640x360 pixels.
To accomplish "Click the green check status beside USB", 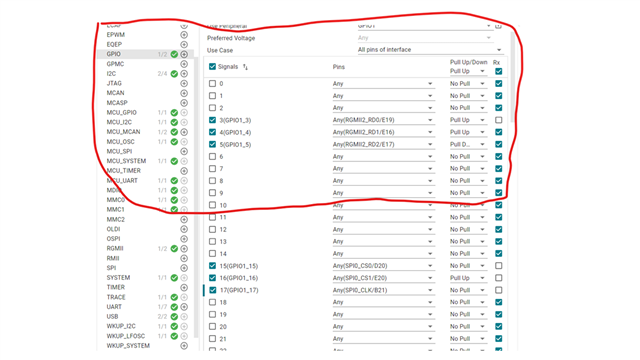I will (174, 316).
